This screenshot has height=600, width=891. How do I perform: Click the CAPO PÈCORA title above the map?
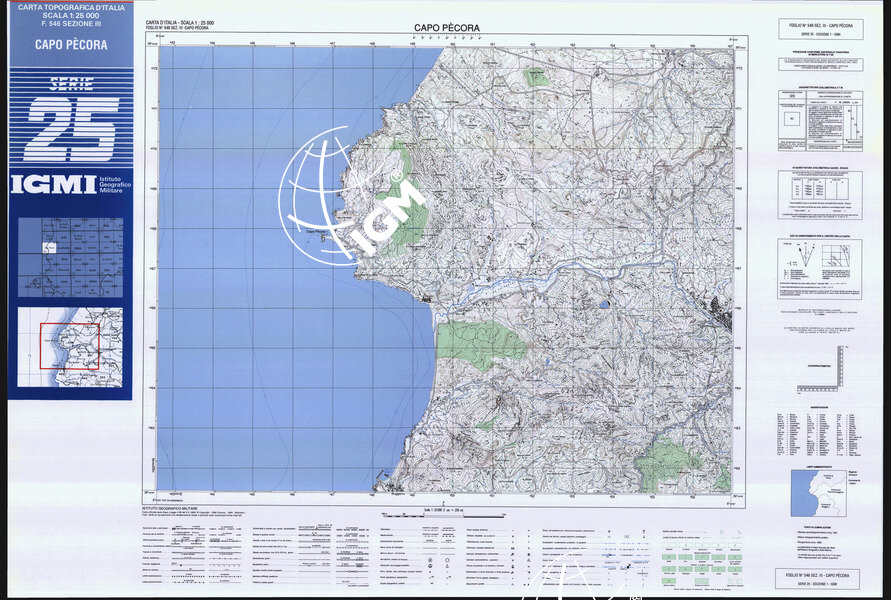pyautogui.click(x=446, y=28)
